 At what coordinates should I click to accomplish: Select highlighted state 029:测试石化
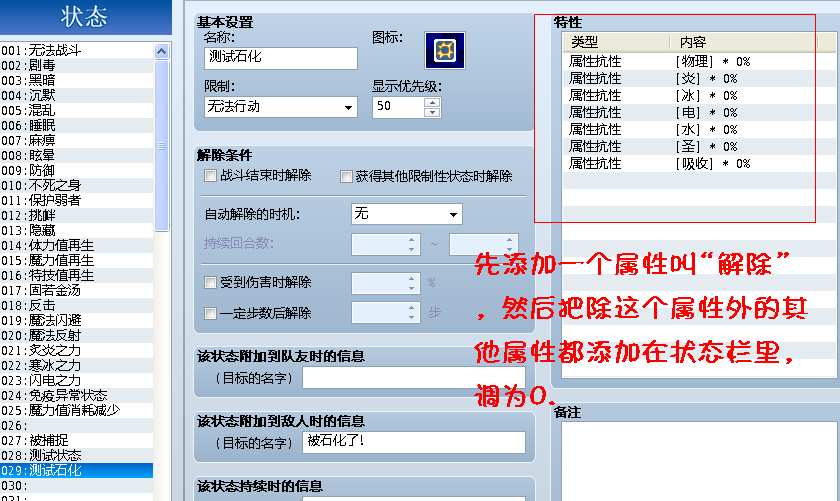coord(77,470)
